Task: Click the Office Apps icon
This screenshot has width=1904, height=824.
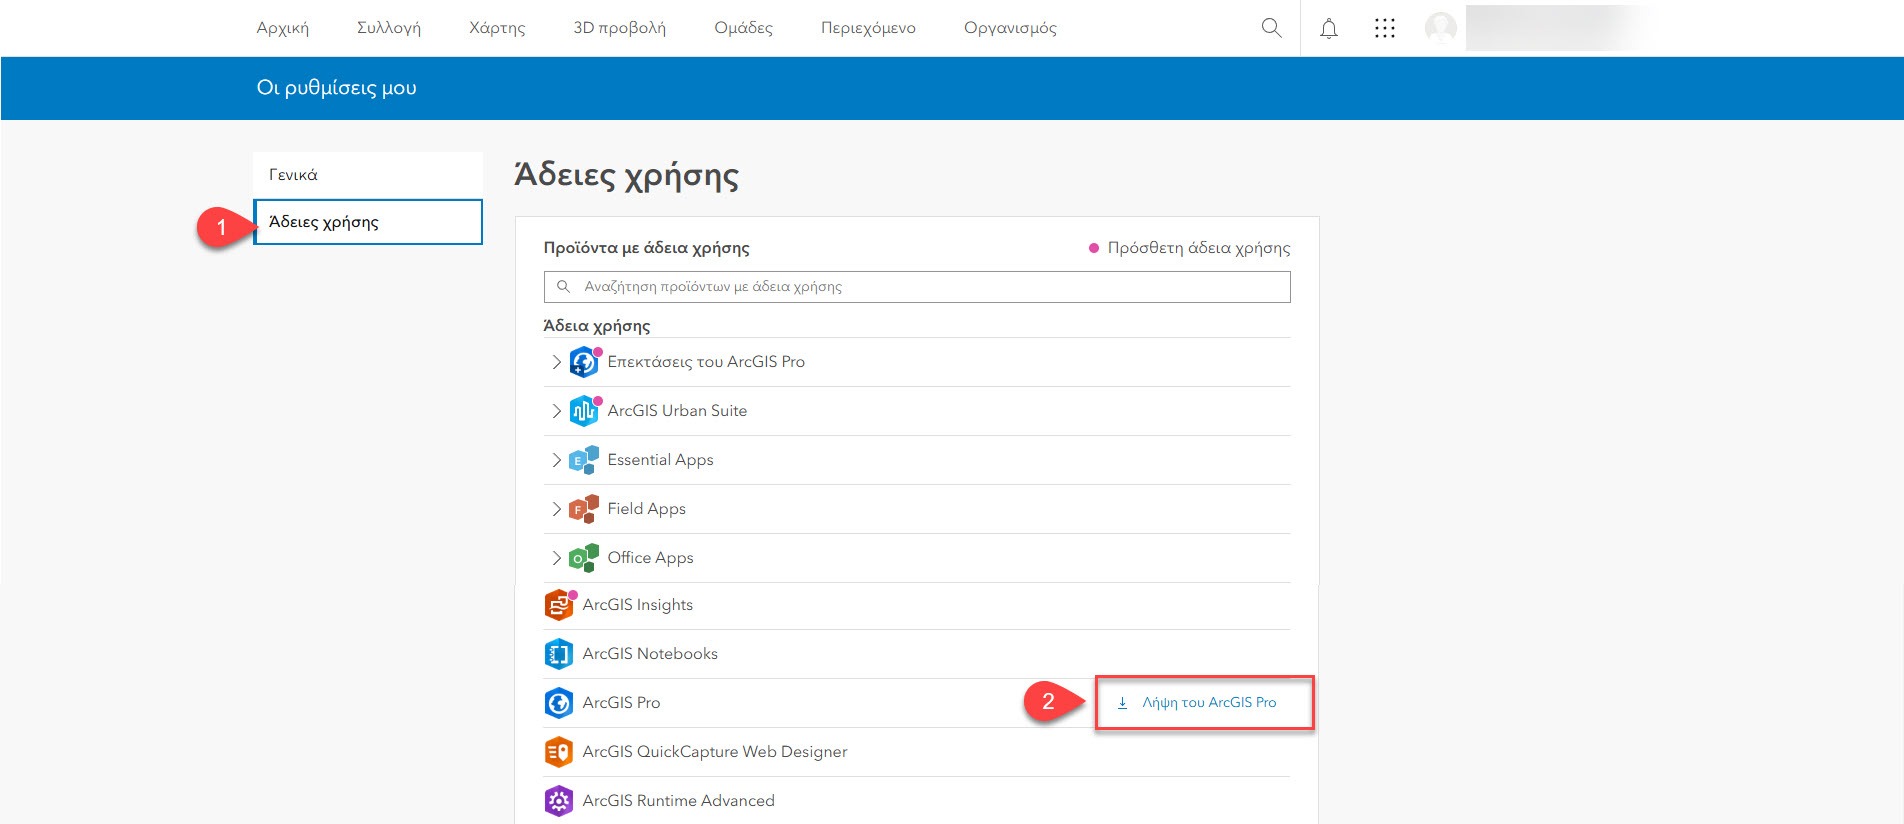Action: [584, 558]
